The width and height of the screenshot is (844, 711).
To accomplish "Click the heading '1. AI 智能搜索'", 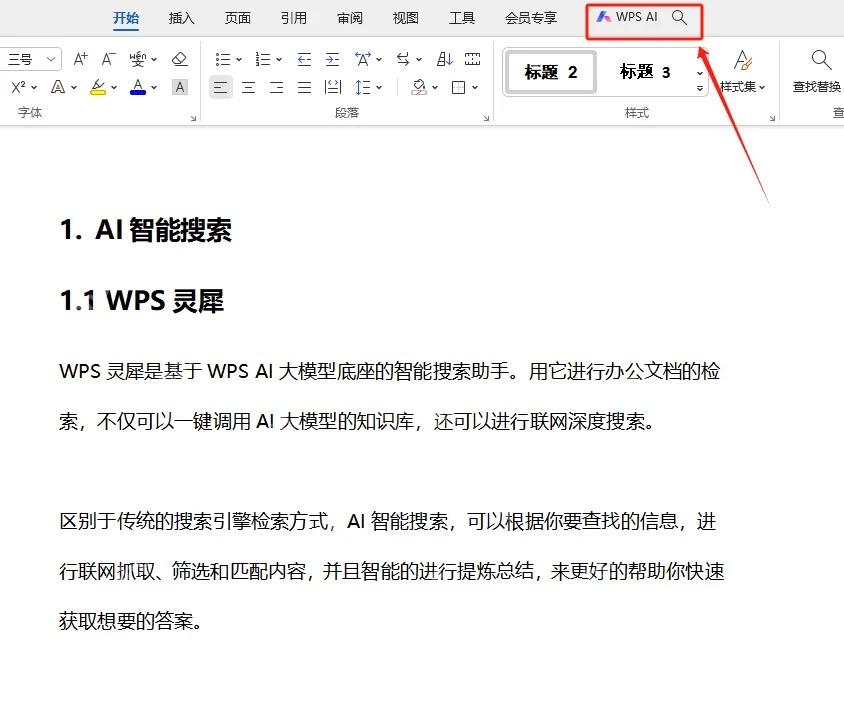I will pyautogui.click(x=146, y=230).
